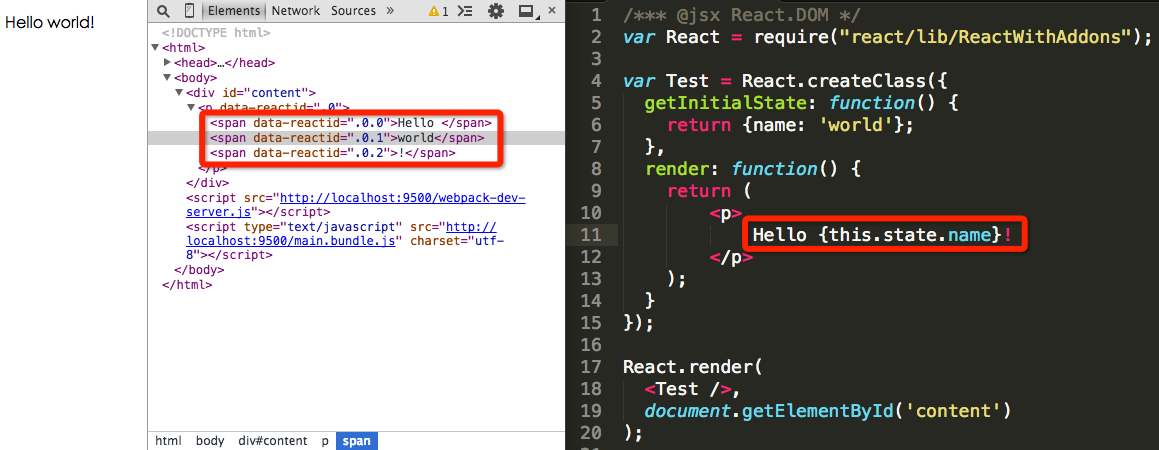1159x450 pixels.
Task: Collapse the p data-reactid node triangle
Action: (x=191, y=108)
